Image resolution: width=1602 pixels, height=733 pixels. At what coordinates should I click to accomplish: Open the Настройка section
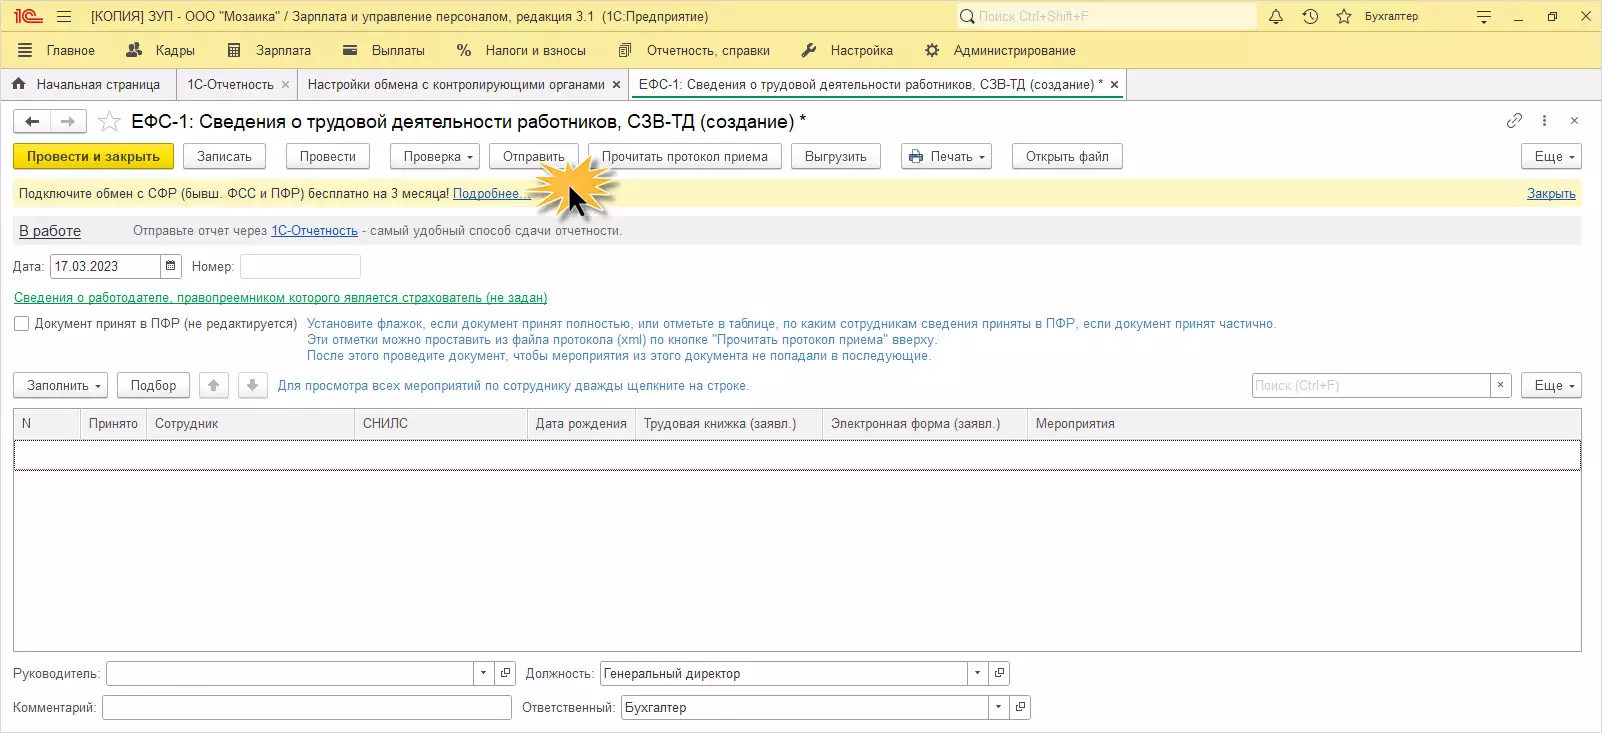pyautogui.click(x=848, y=50)
